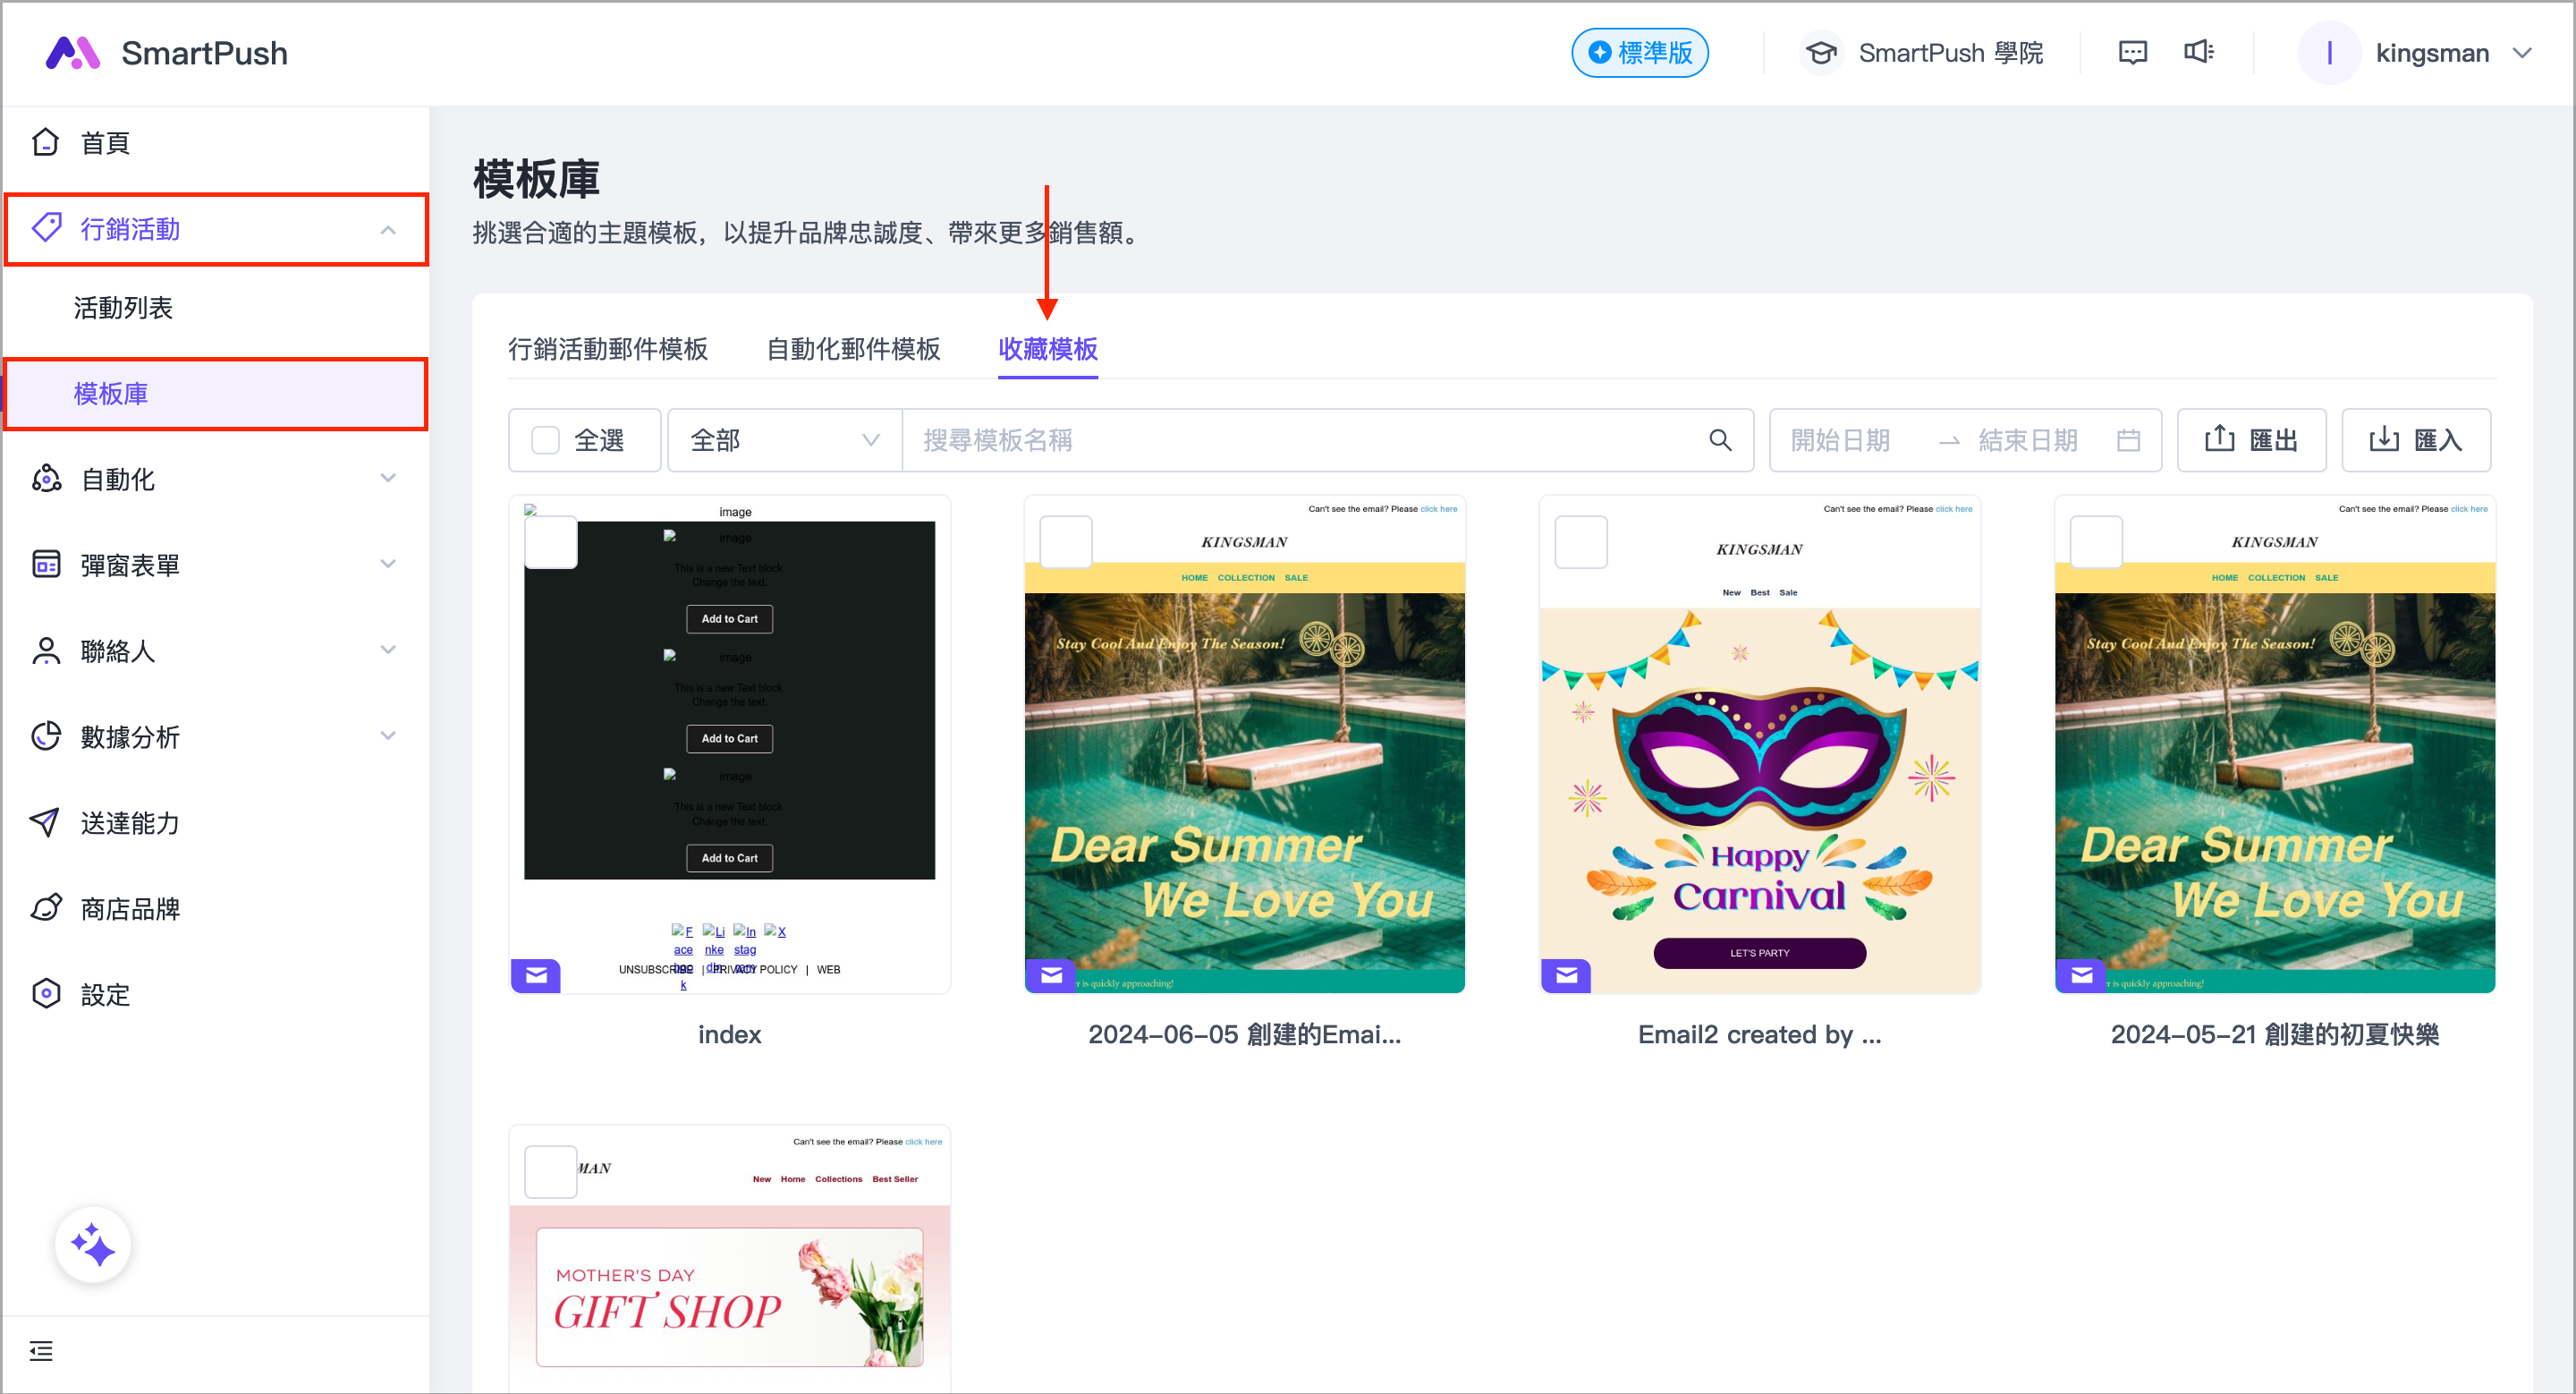Click the 匯出 export button

coord(2251,440)
